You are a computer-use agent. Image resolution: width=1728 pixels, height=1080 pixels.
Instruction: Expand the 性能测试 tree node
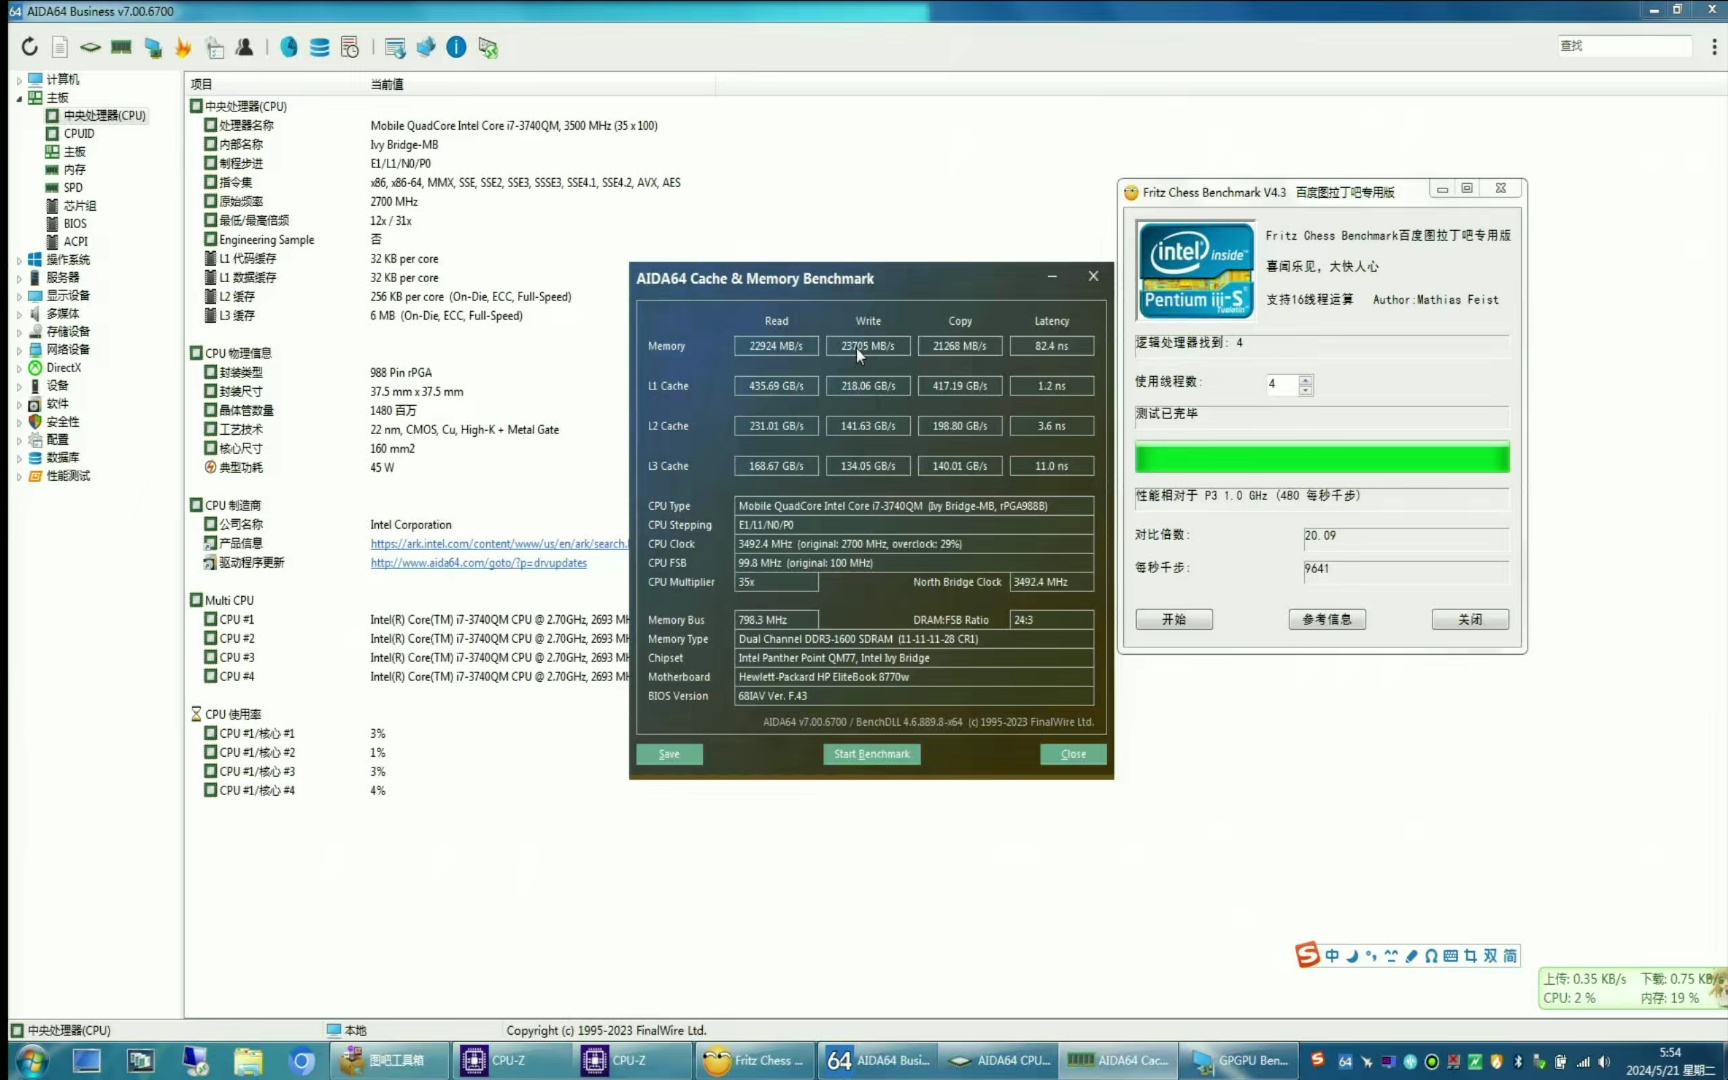tap(19, 477)
